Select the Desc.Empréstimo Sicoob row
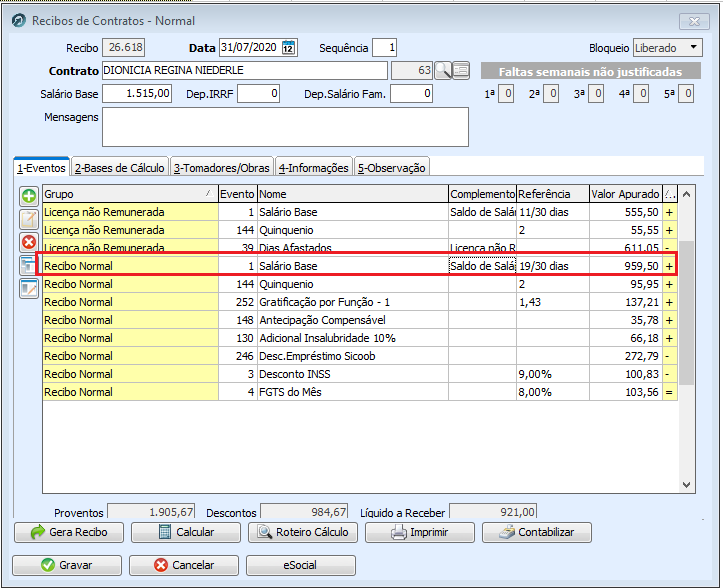The width and height of the screenshot is (723, 588). tap(360, 356)
